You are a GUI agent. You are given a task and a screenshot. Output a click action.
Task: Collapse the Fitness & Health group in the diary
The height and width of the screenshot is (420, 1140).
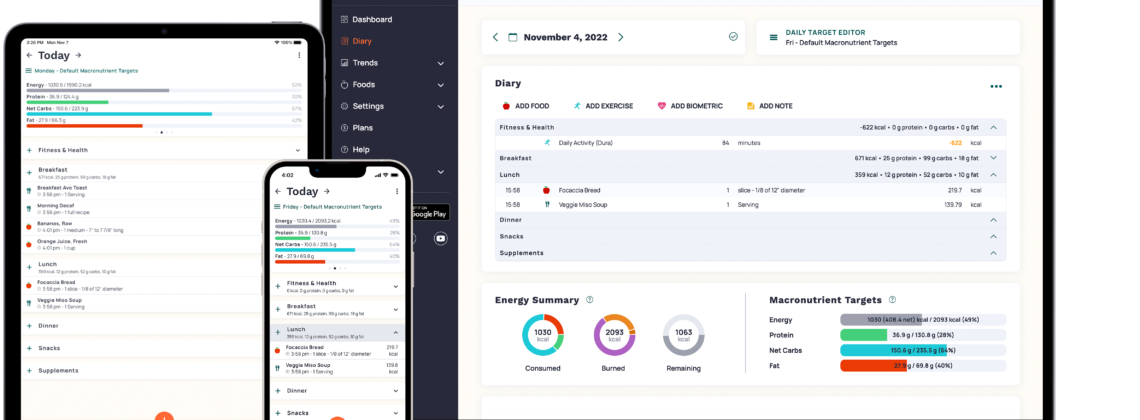(993, 128)
